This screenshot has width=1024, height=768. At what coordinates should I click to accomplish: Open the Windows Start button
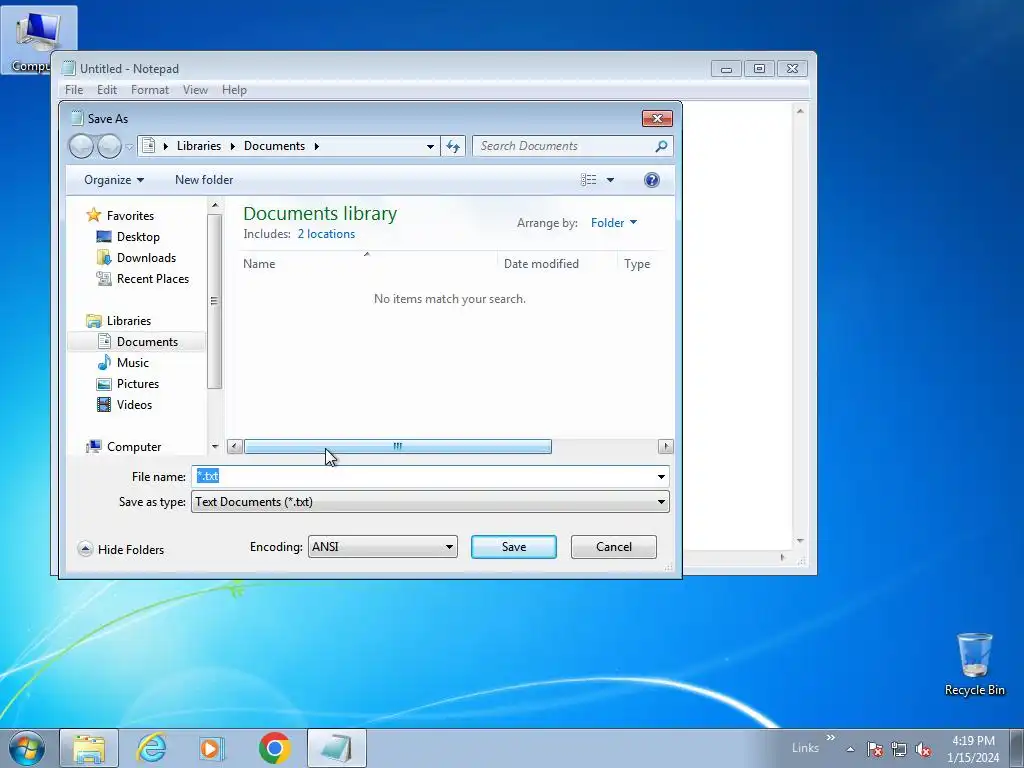(x=27, y=748)
